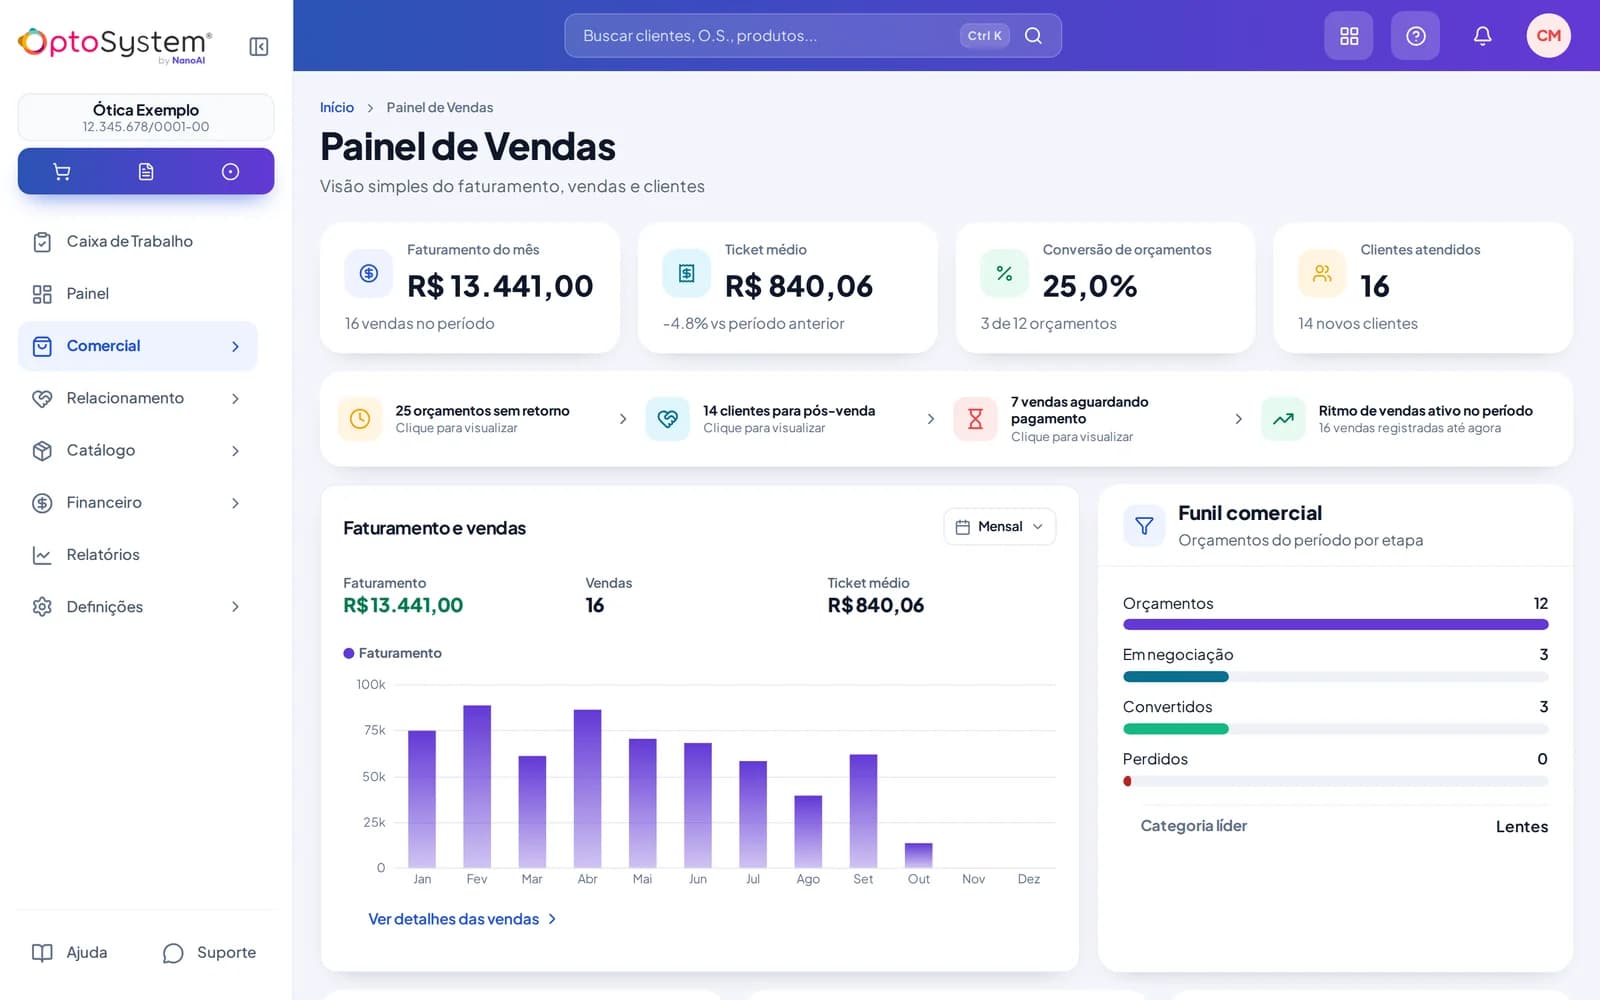Viewport: 1600px width, 1000px height.
Task: Select the Ótica Exemplo store card
Action: (x=146, y=117)
